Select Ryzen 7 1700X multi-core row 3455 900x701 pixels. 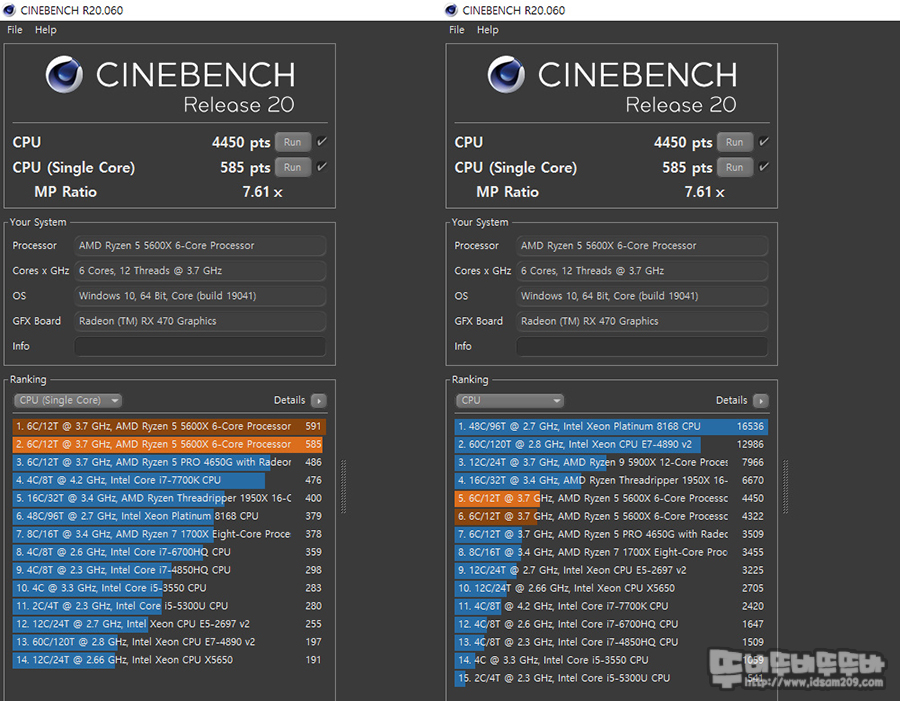(x=611, y=552)
